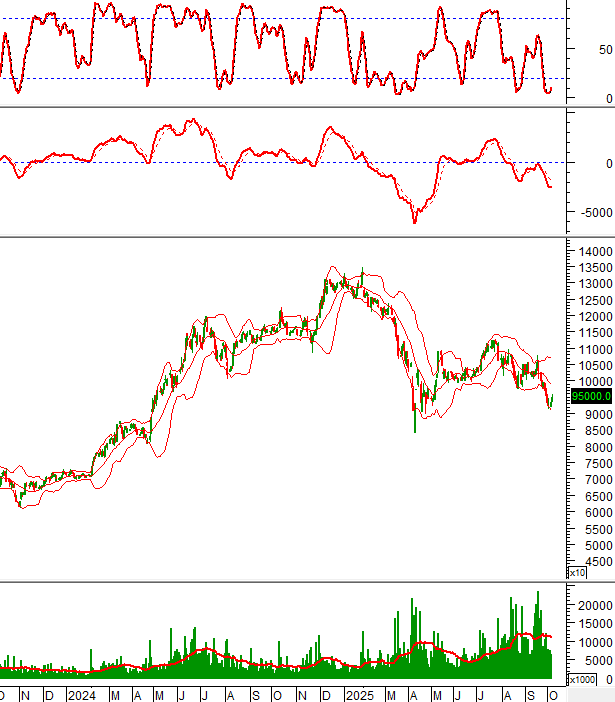Click the x1000 volume multiplier label
615x702 pixels.
pyautogui.click(x=583, y=680)
